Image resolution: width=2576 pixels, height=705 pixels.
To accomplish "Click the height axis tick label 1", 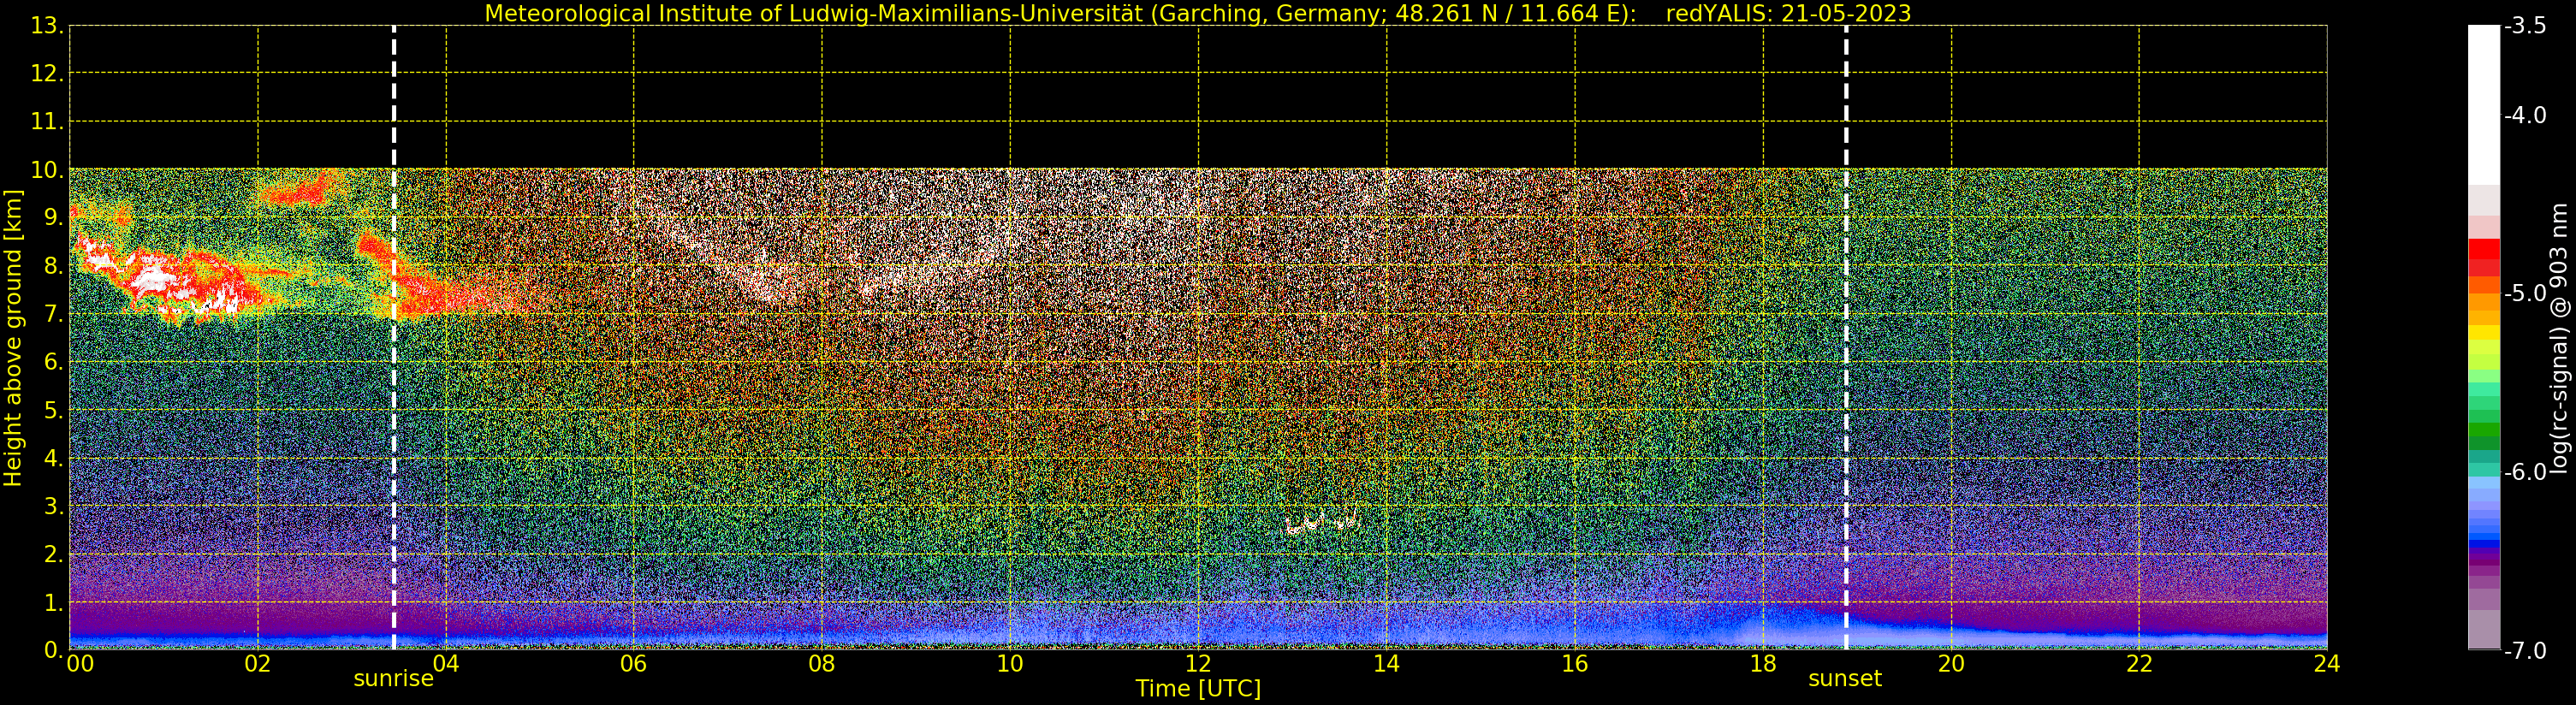I will click(52, 602).
